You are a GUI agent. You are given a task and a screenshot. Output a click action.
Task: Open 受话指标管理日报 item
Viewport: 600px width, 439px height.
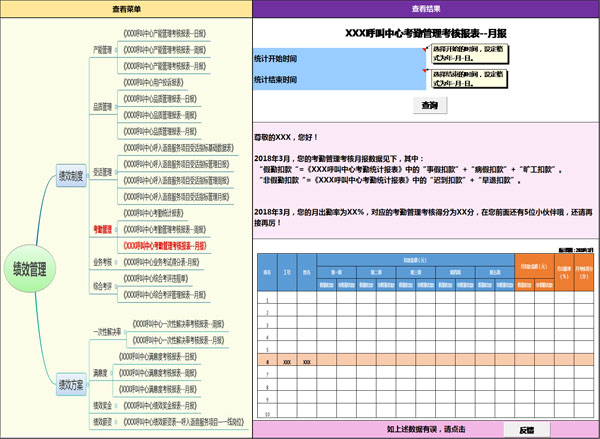coord(176,164)
